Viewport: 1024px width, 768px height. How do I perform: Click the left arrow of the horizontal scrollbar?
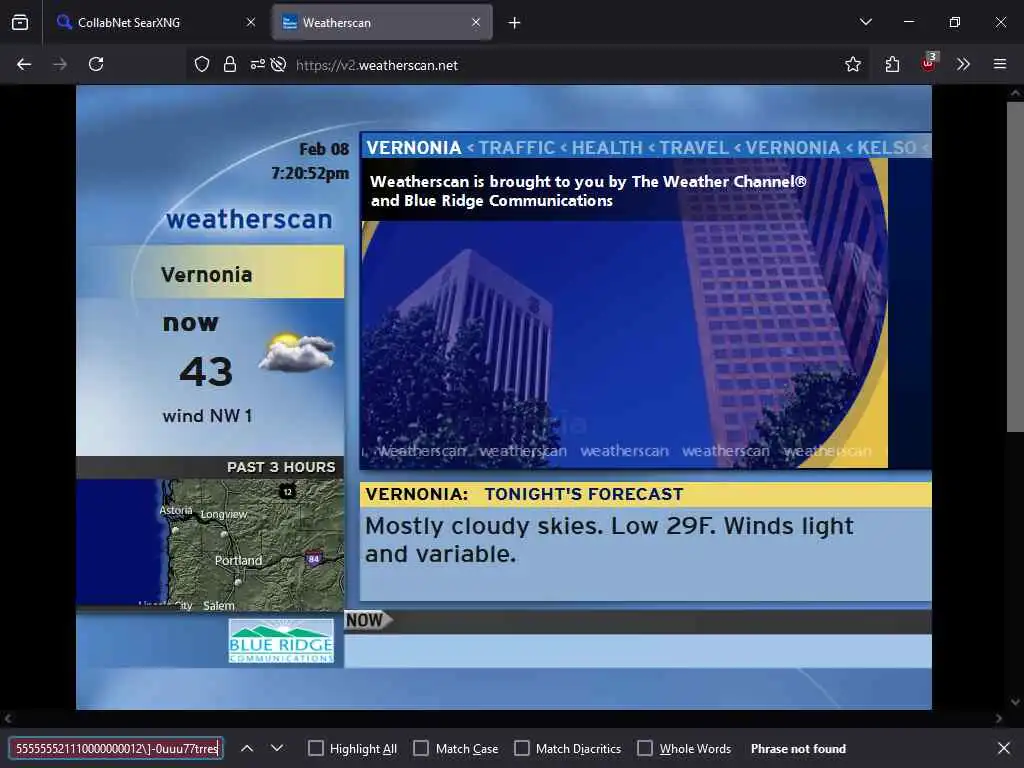pyautogui.click(x=8, y=718)
